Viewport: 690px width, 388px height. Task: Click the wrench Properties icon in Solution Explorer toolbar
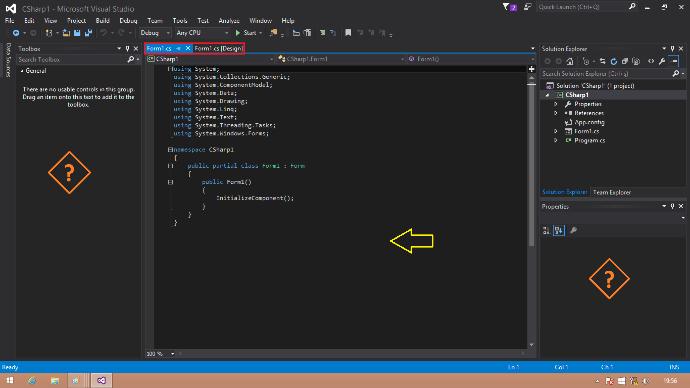[x=662, y=61]
